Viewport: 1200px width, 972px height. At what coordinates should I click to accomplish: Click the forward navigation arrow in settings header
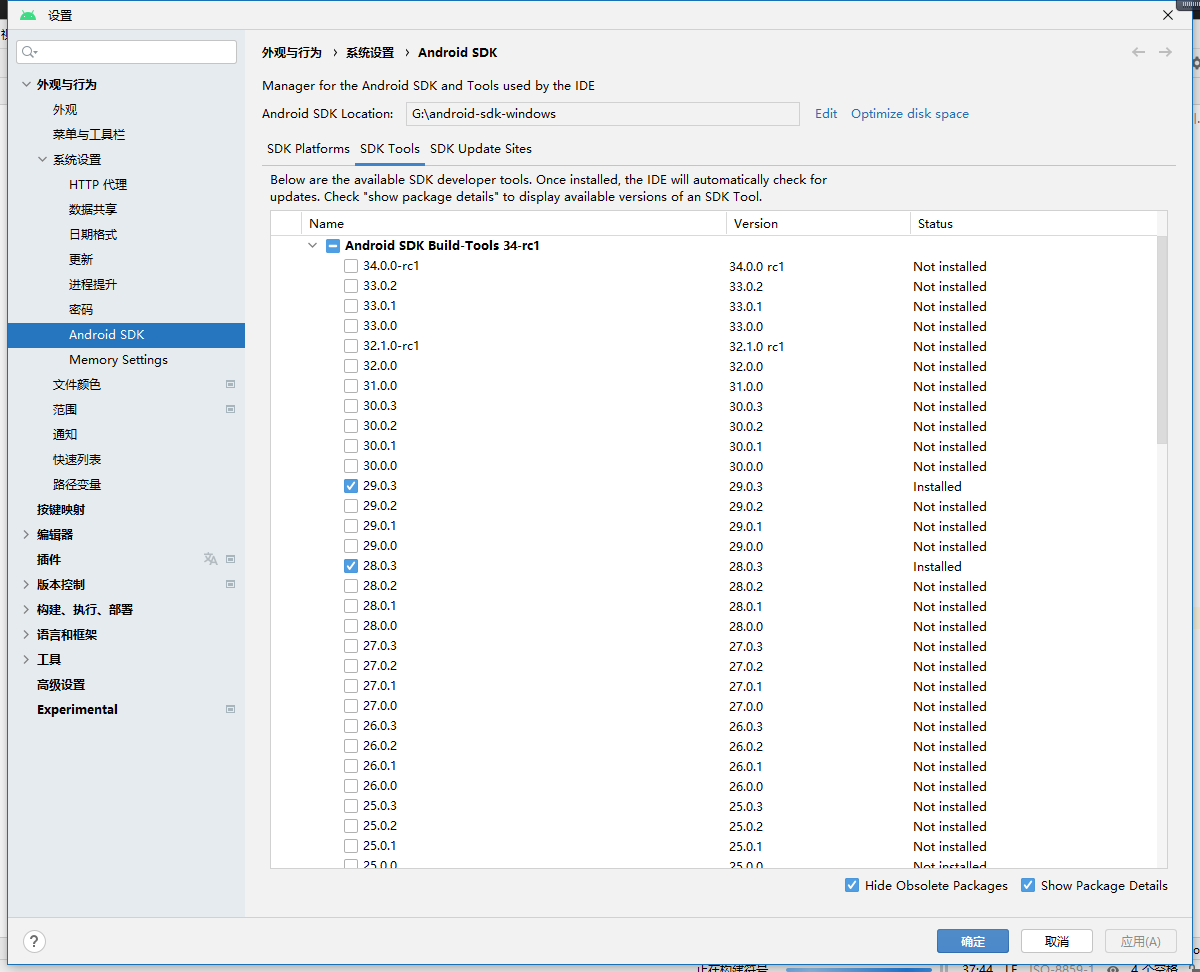1166,52
